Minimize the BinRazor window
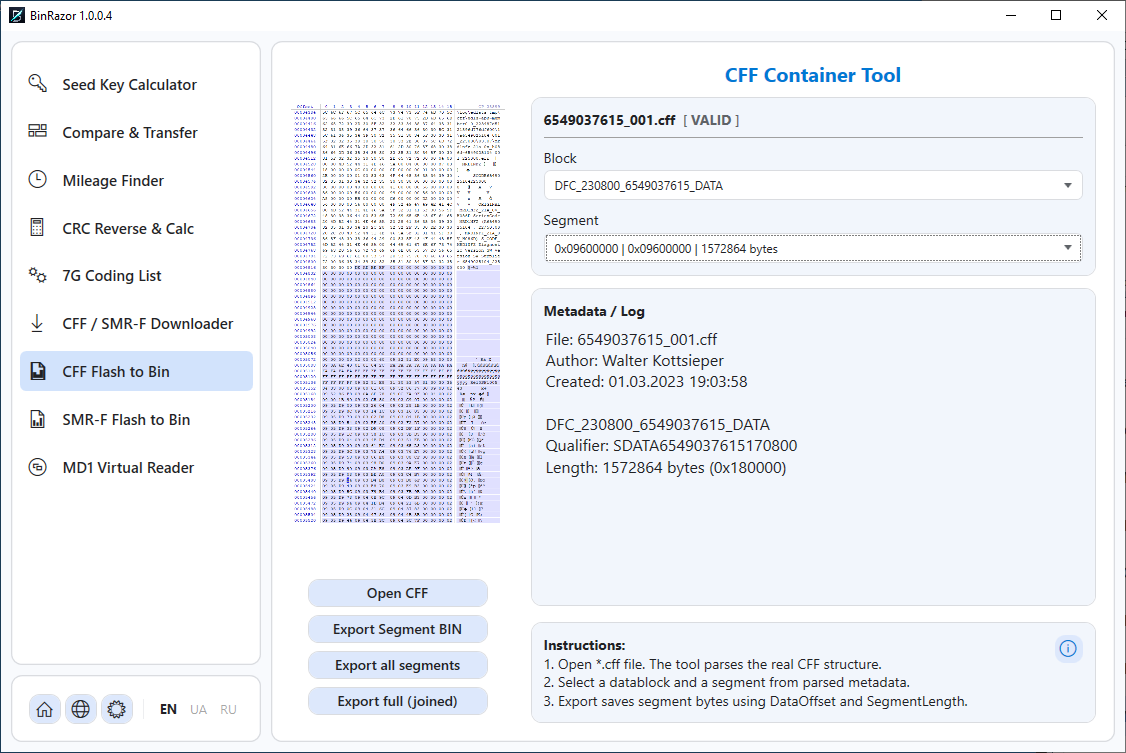1126x753 pixels. (x=1011, y=15)
